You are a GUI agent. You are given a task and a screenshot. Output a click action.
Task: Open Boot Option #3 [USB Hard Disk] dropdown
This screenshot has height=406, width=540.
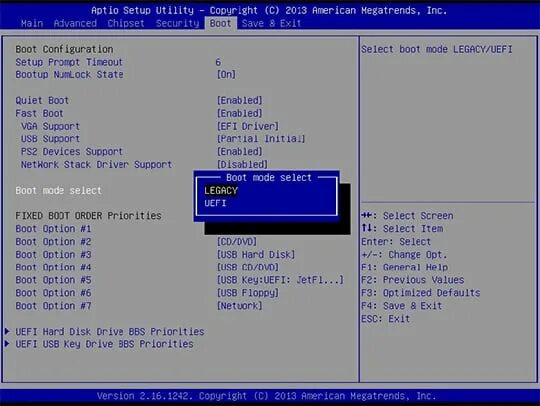point(256,255)
